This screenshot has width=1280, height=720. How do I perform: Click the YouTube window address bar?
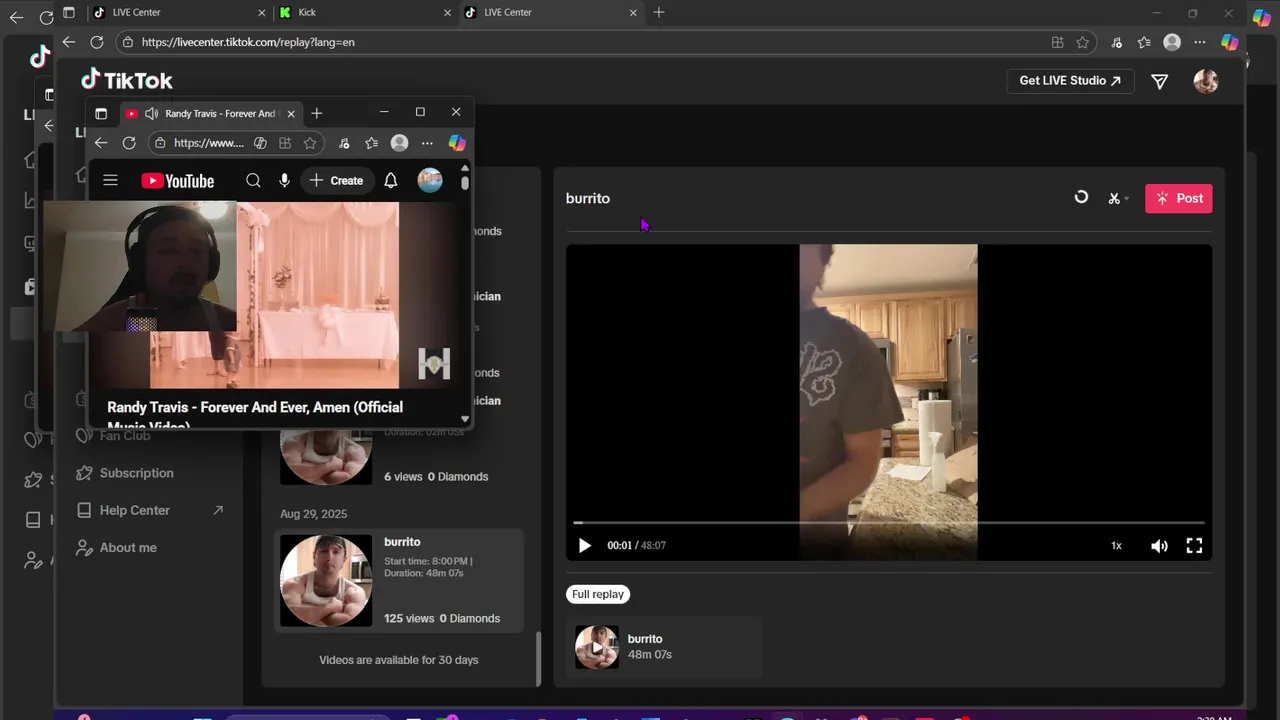[x=208, y=143]
